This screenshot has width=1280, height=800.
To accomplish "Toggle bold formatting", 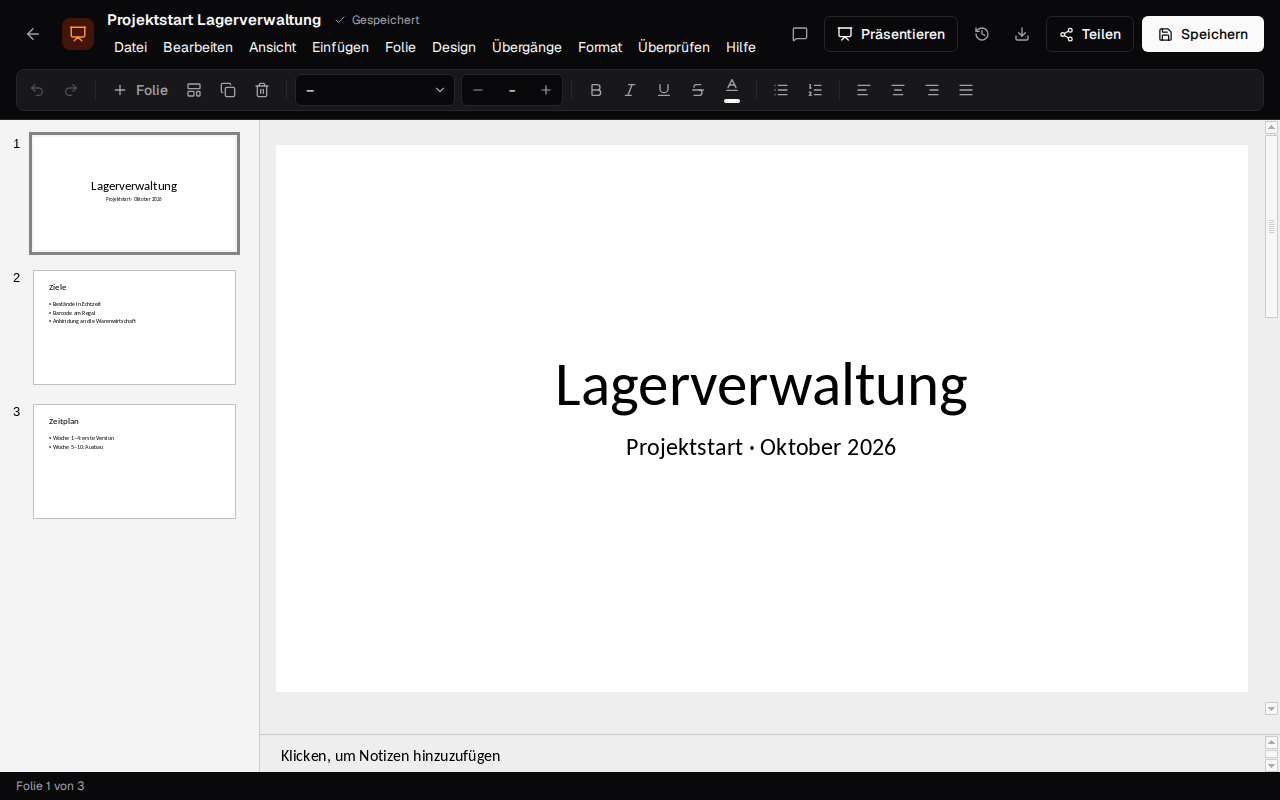I will (x=596, y=90).
